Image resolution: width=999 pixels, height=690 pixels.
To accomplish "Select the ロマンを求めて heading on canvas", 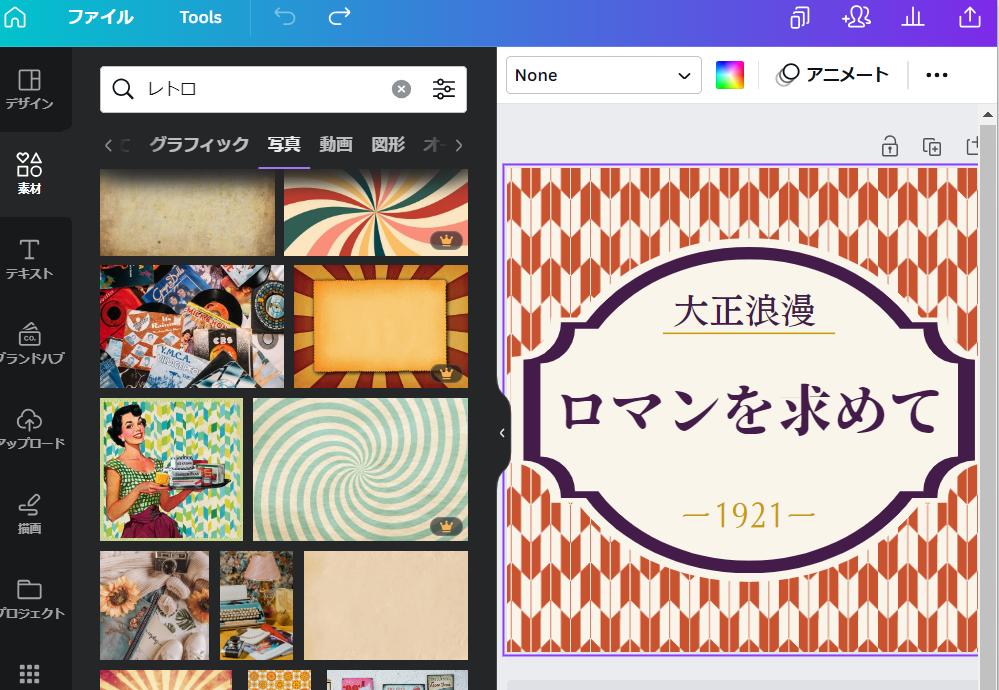I will coord(749,409).
